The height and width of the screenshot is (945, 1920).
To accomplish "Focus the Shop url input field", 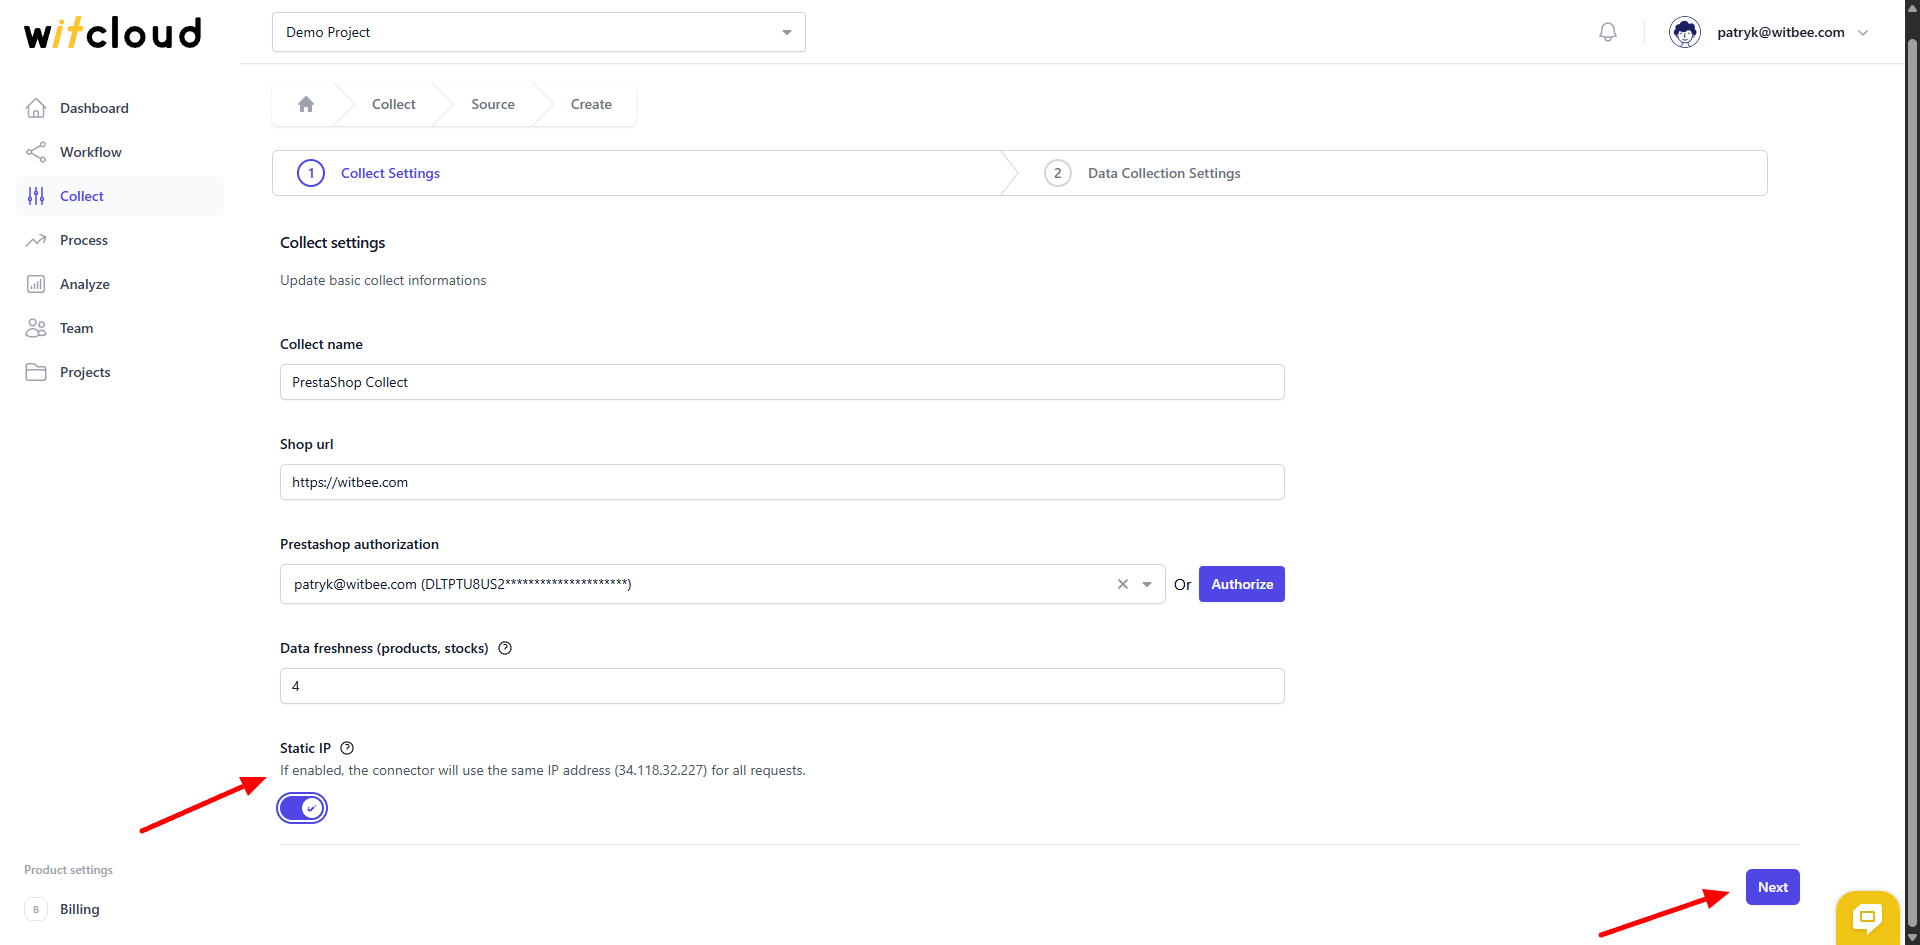I will (x=782, y=482).
